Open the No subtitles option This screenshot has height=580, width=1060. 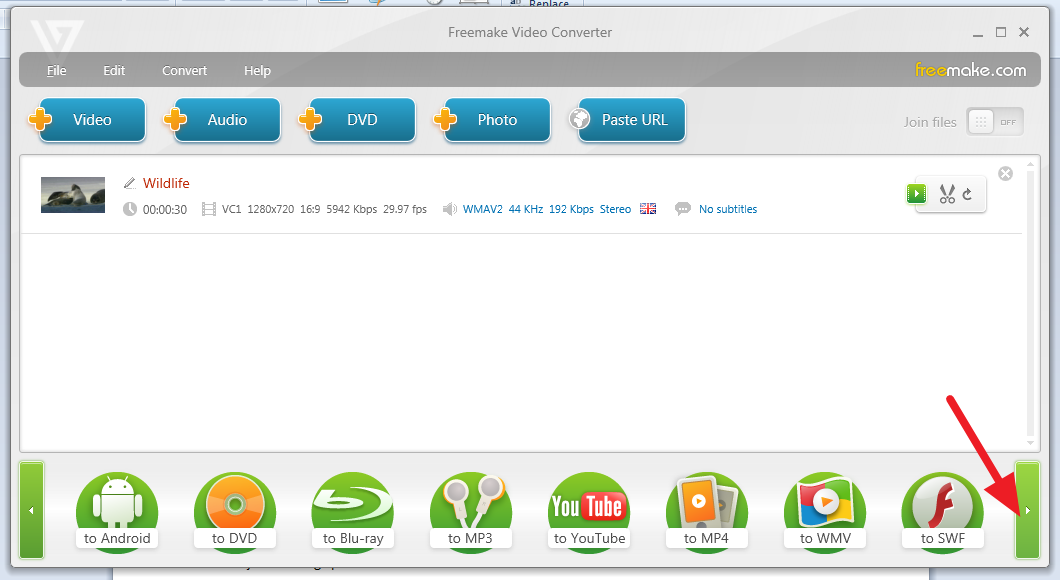tap(727, 209)
